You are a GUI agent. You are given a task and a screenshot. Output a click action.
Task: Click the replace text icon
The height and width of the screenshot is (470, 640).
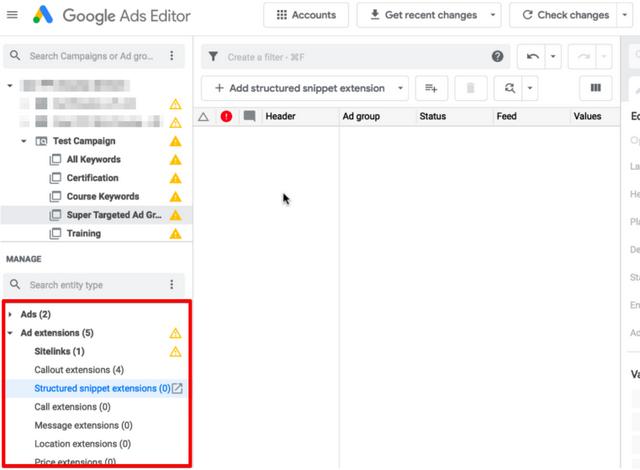[x=509, y=88]
